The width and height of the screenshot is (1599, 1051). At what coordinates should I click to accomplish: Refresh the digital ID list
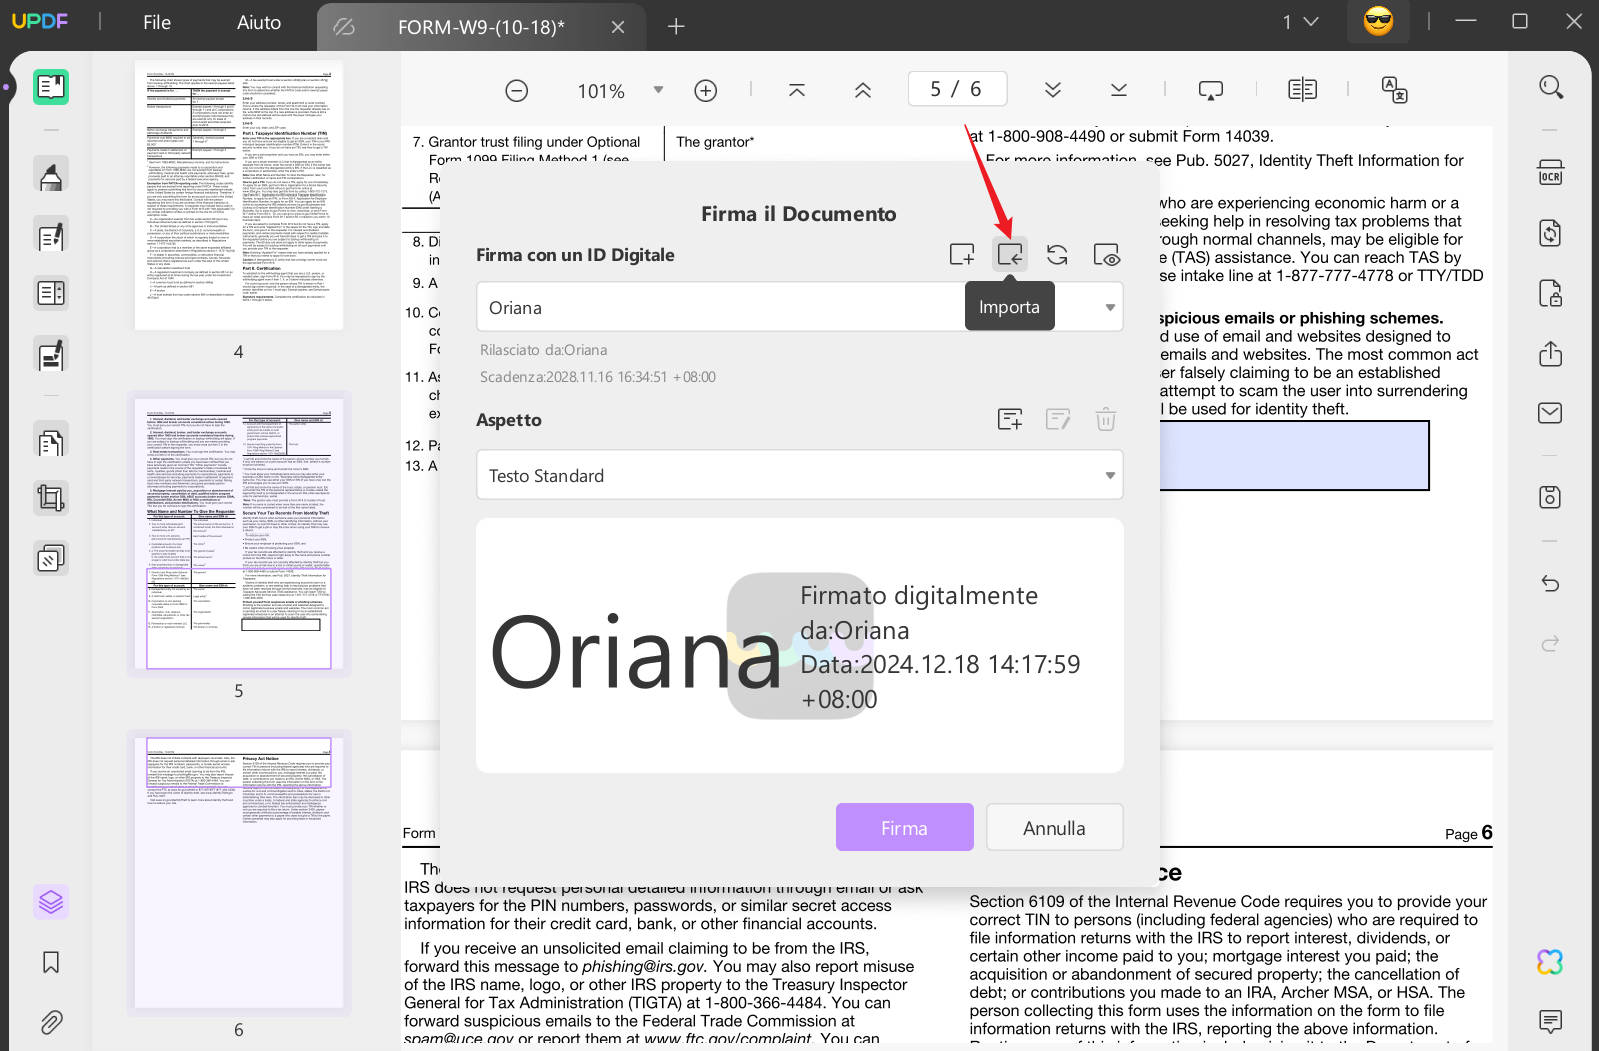click(1057, 255)
